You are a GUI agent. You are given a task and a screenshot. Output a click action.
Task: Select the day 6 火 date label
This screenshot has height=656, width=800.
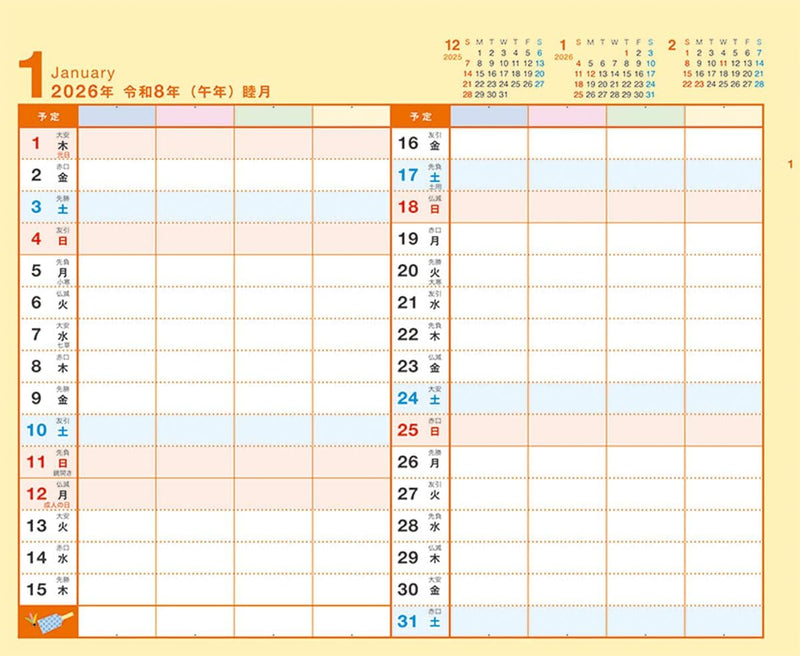point(48,302)
